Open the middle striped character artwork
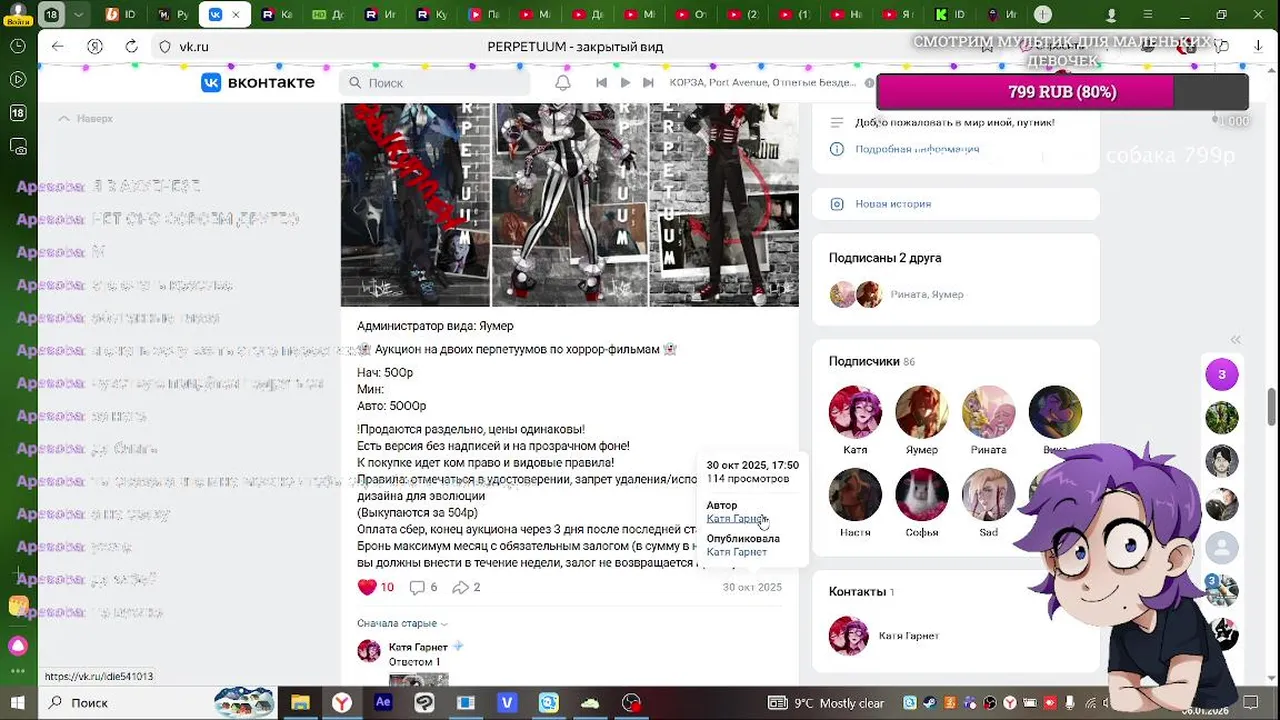This screenshot has width=1280, height=720. click(x=570, y=205)
